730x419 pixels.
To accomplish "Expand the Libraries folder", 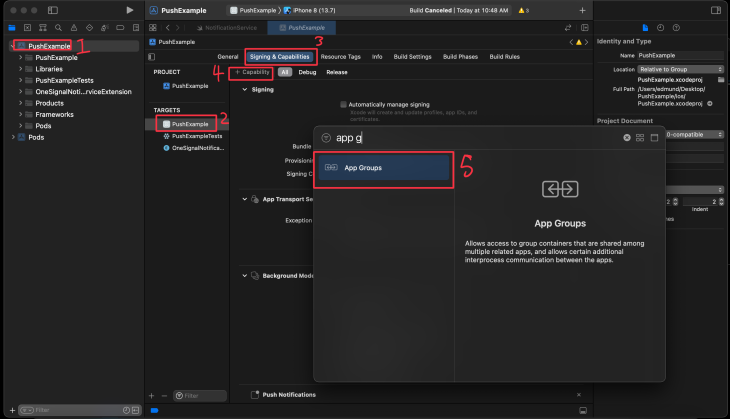I will click(20, 69).
